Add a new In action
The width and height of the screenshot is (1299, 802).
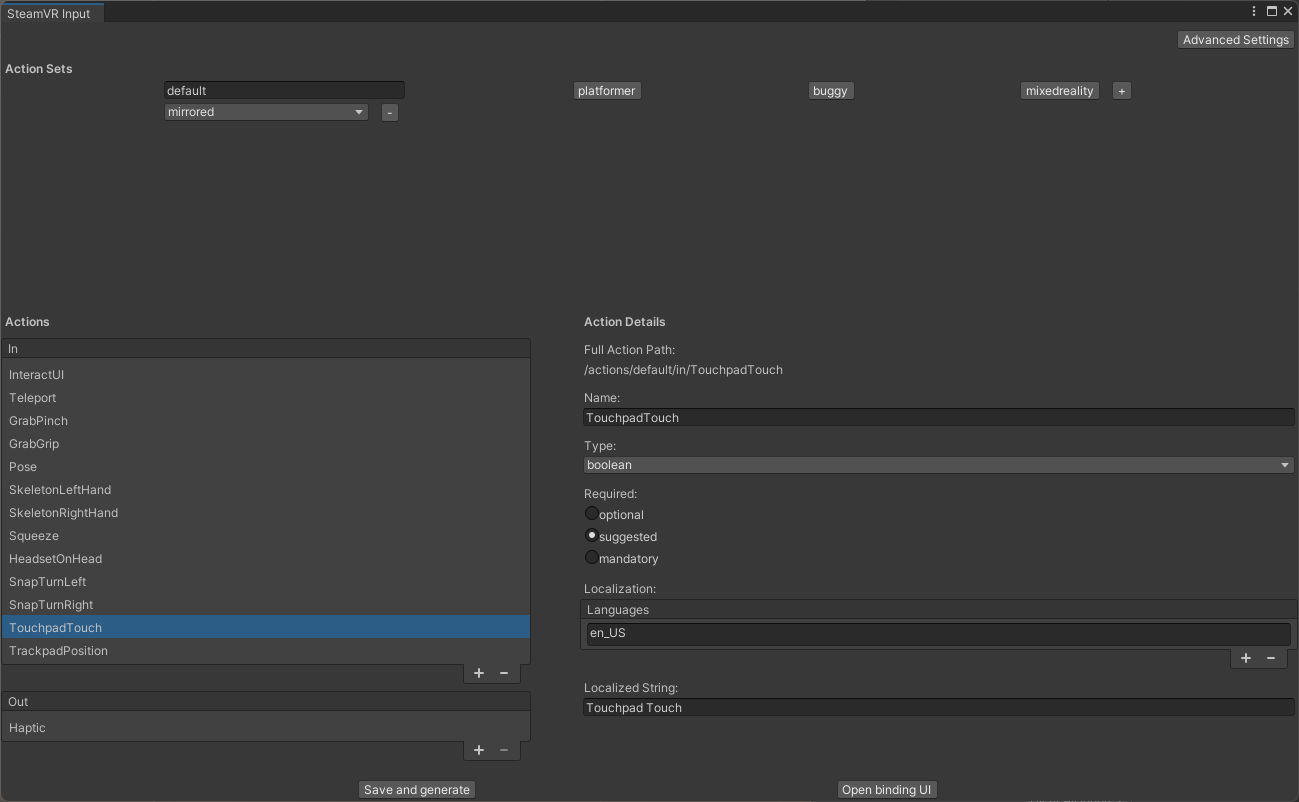coord(479,673)
